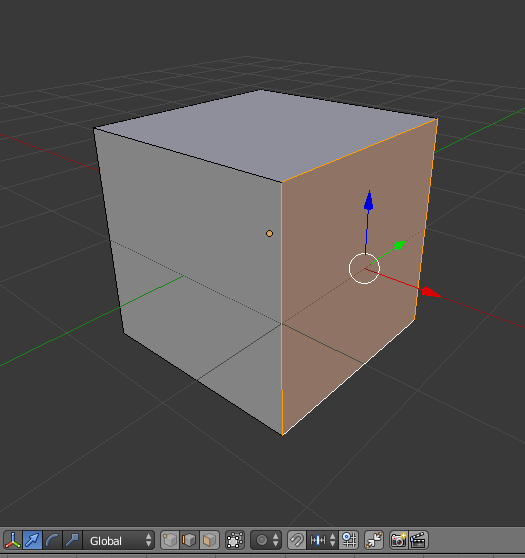This screenshot has height=558, width=525.
Task: Select the translate manipulator arrow icon
Action: pyautogui.click(x=32, y=540)
